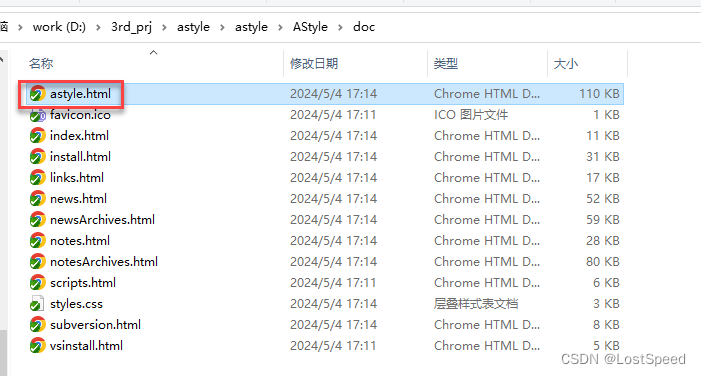Click the vsinstall.html Chrome icon
Image resolution: width=701 pixels, height=376 pixels.
pyautogui.click(x=38, y=346)
